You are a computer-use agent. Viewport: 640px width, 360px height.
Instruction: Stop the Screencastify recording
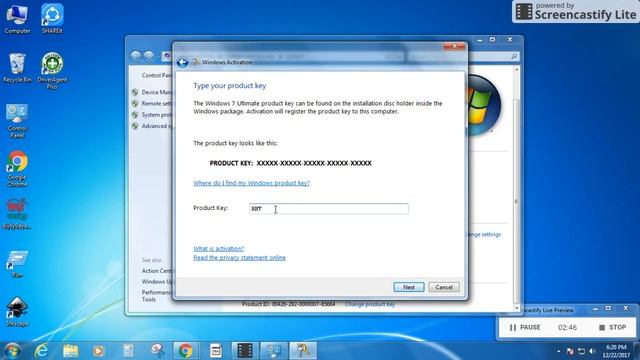point(613,327)
